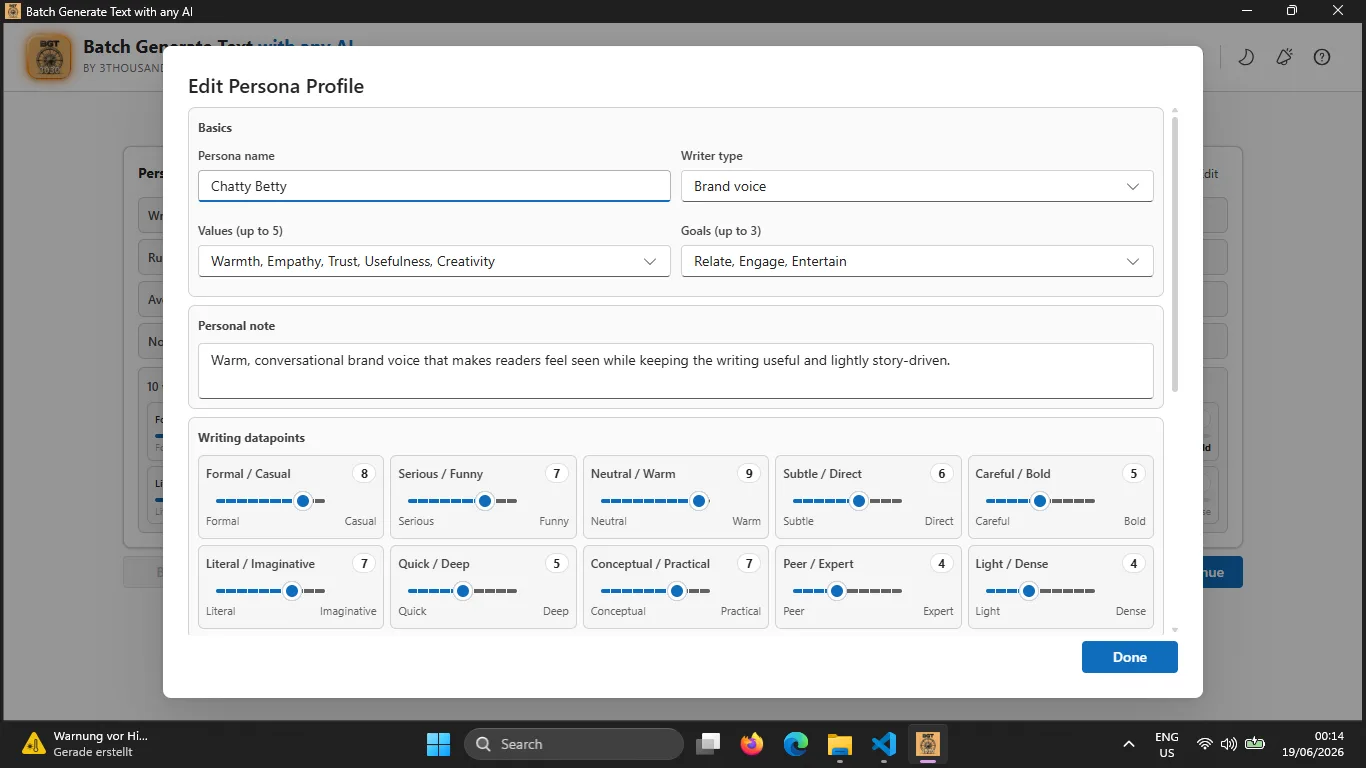
Task: Click the Serious / Funny slider
Action: click(462, 501)
